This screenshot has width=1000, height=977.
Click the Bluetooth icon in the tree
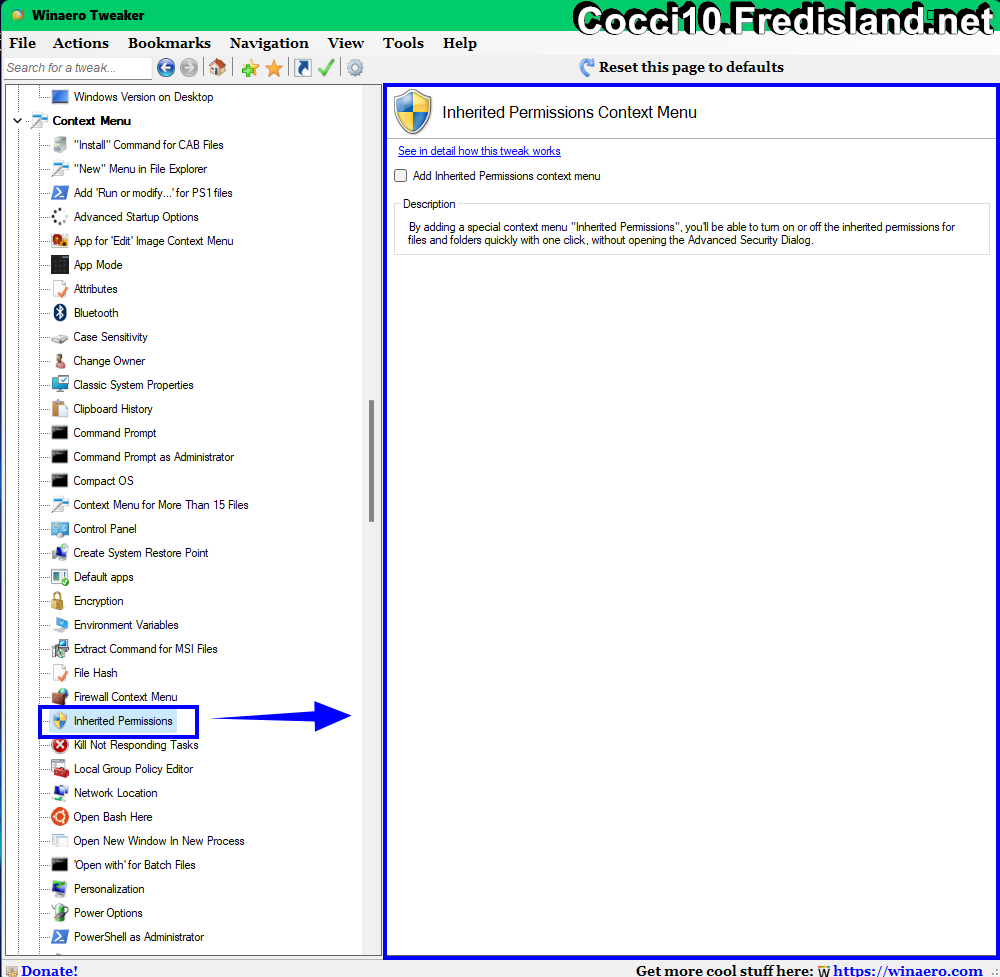60,312
